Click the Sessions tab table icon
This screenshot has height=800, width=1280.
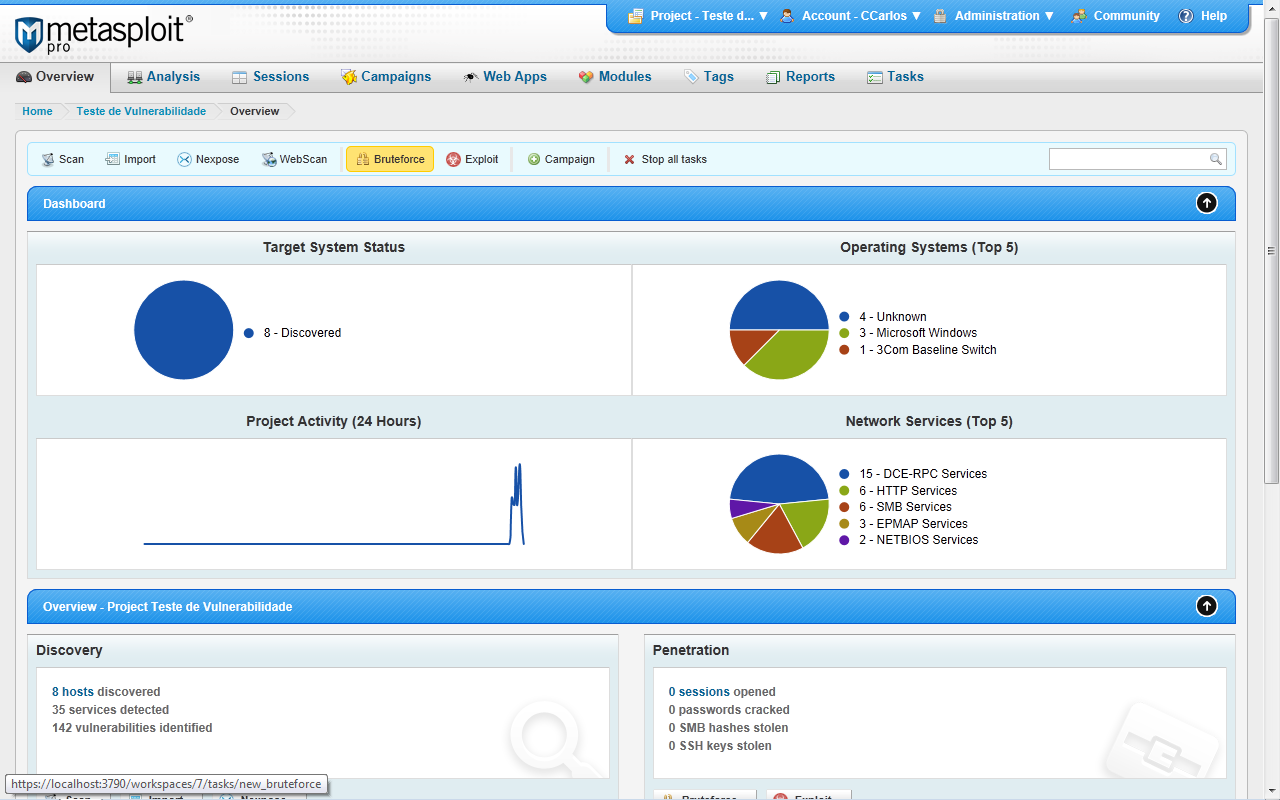point(240,77)
